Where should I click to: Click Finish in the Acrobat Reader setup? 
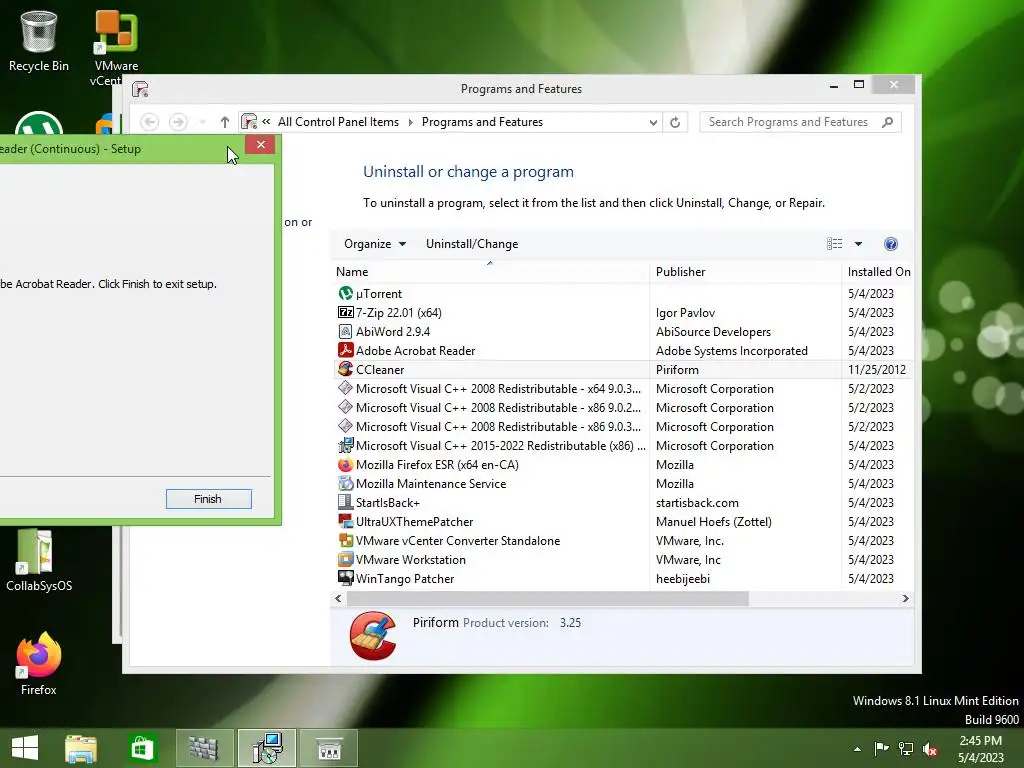pyautogui.click(x=208, y=499)
